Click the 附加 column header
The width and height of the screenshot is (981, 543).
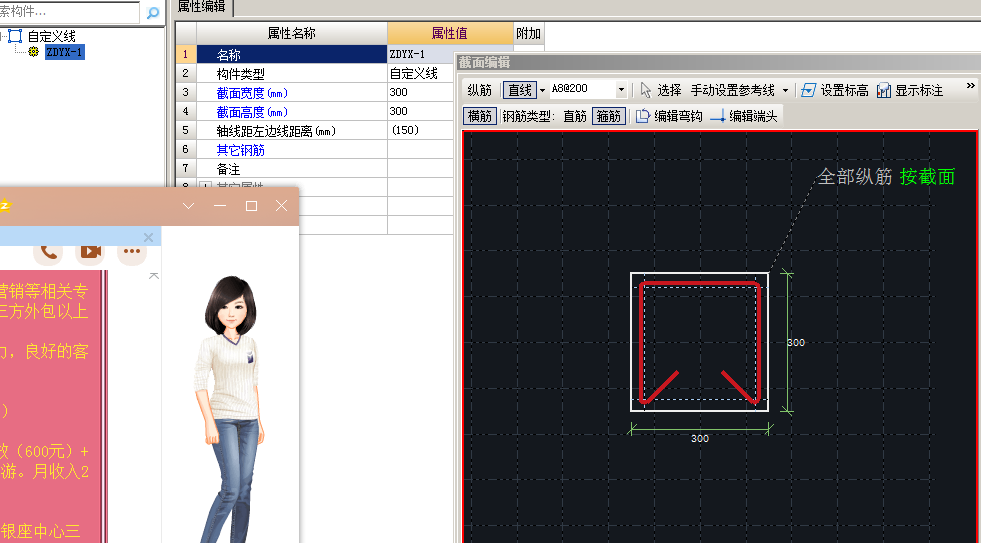pos(529,33)
